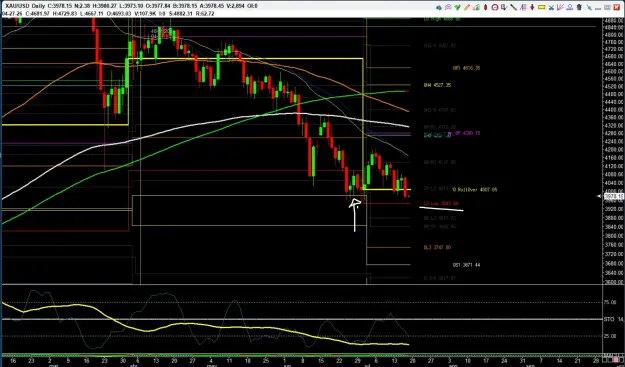
Task: Click the orange pencil drawing tool
Action: (x=467, y=7)
